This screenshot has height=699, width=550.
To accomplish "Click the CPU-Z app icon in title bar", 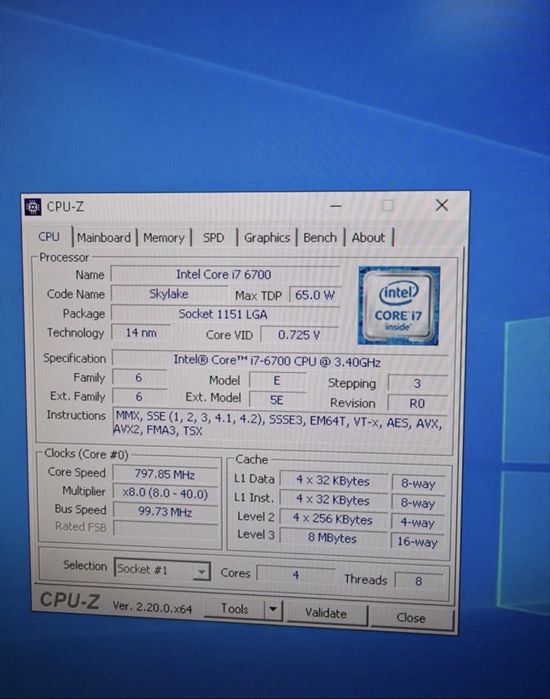I will tap(33, 207).
